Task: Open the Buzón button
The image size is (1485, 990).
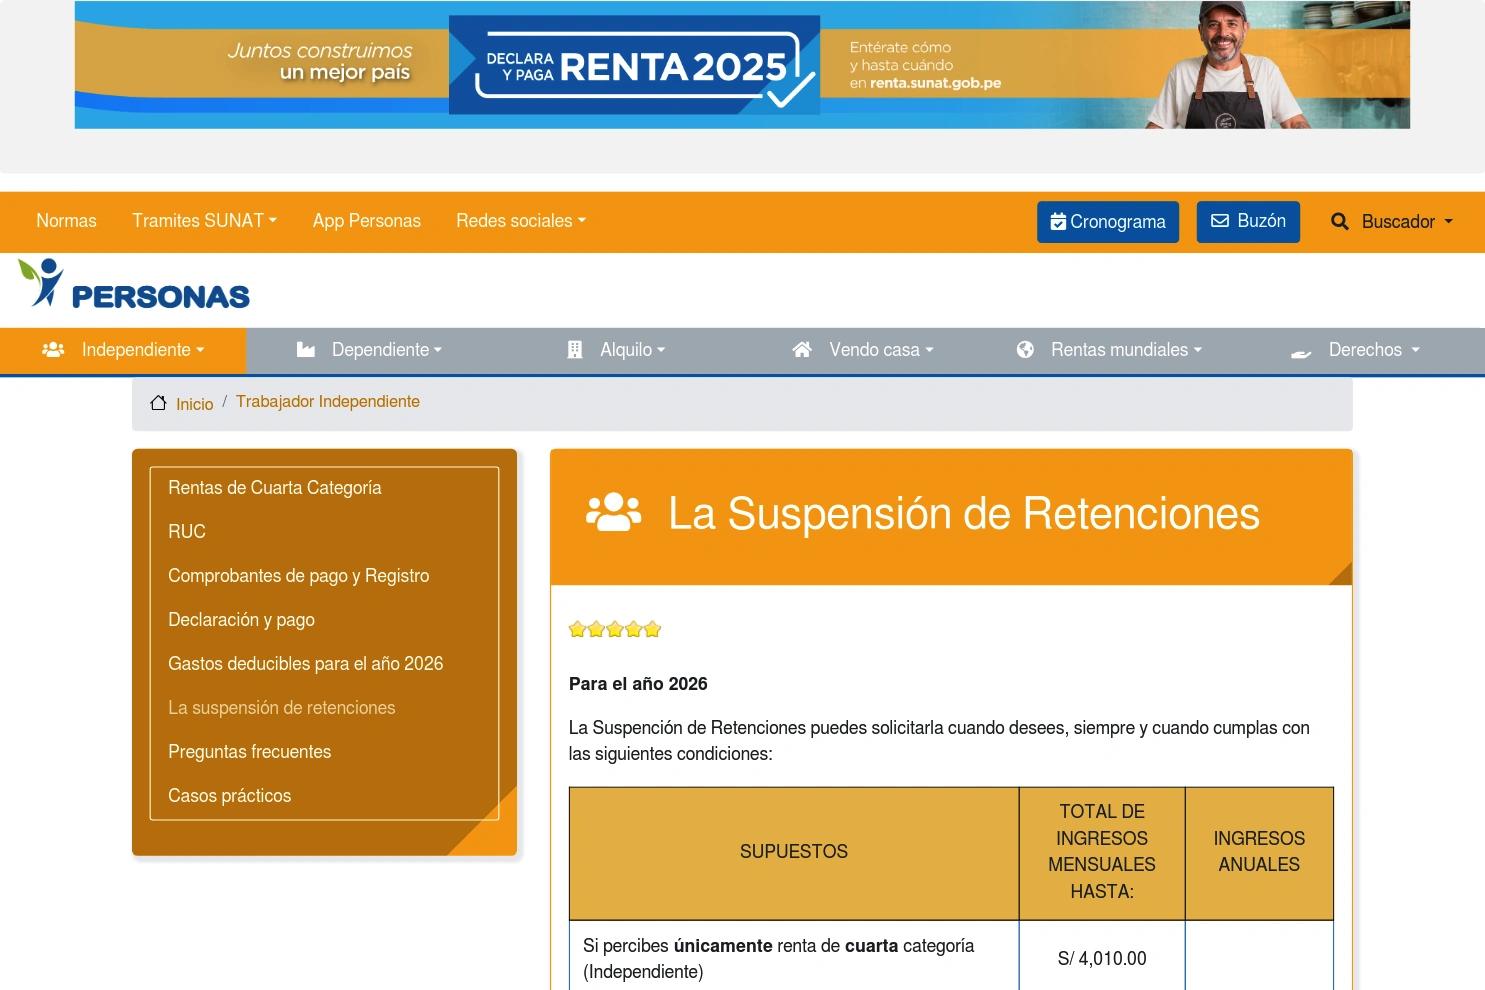Action: pyautogui.click(x=1248, y=222)
